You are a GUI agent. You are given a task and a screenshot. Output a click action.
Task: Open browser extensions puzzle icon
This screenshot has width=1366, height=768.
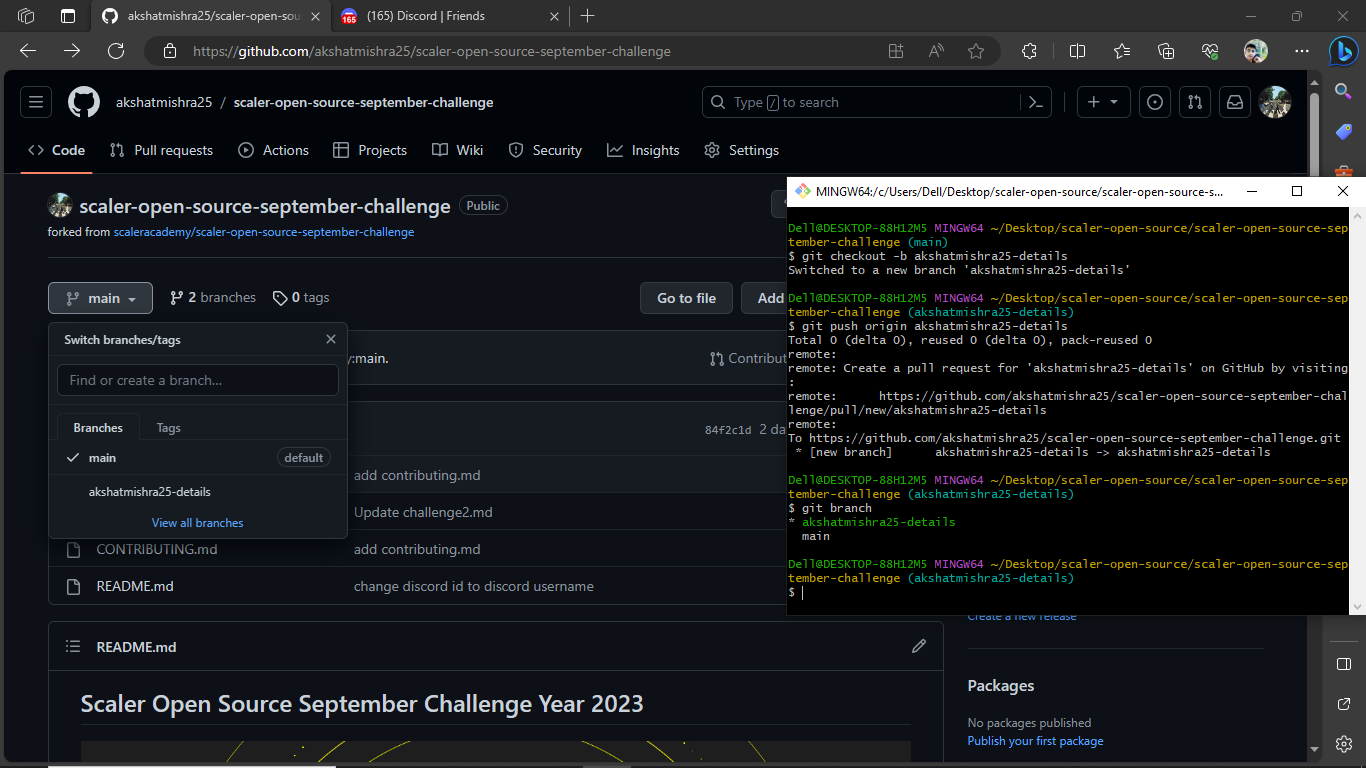1029,51
